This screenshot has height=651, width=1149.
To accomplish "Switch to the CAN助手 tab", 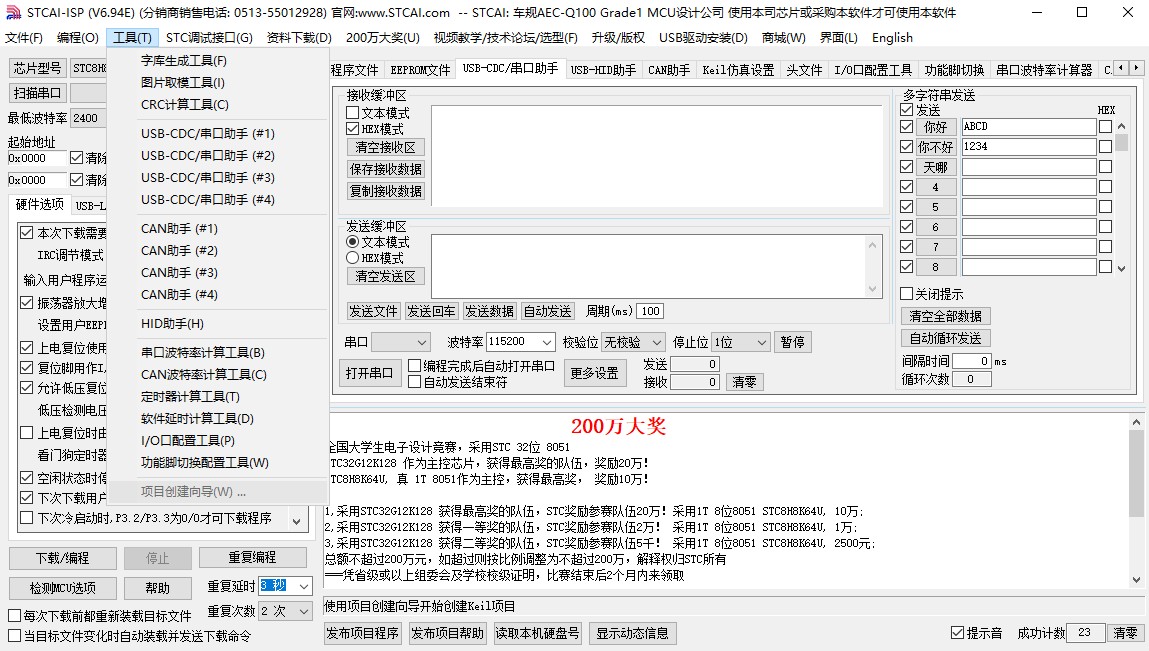I will tap(668, 70).
